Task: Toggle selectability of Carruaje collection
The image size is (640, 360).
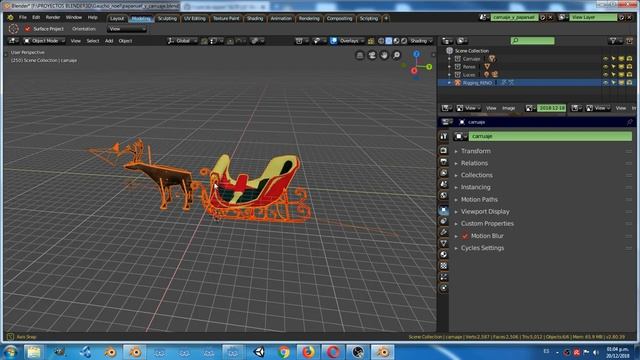Action: tap(613, 59)
